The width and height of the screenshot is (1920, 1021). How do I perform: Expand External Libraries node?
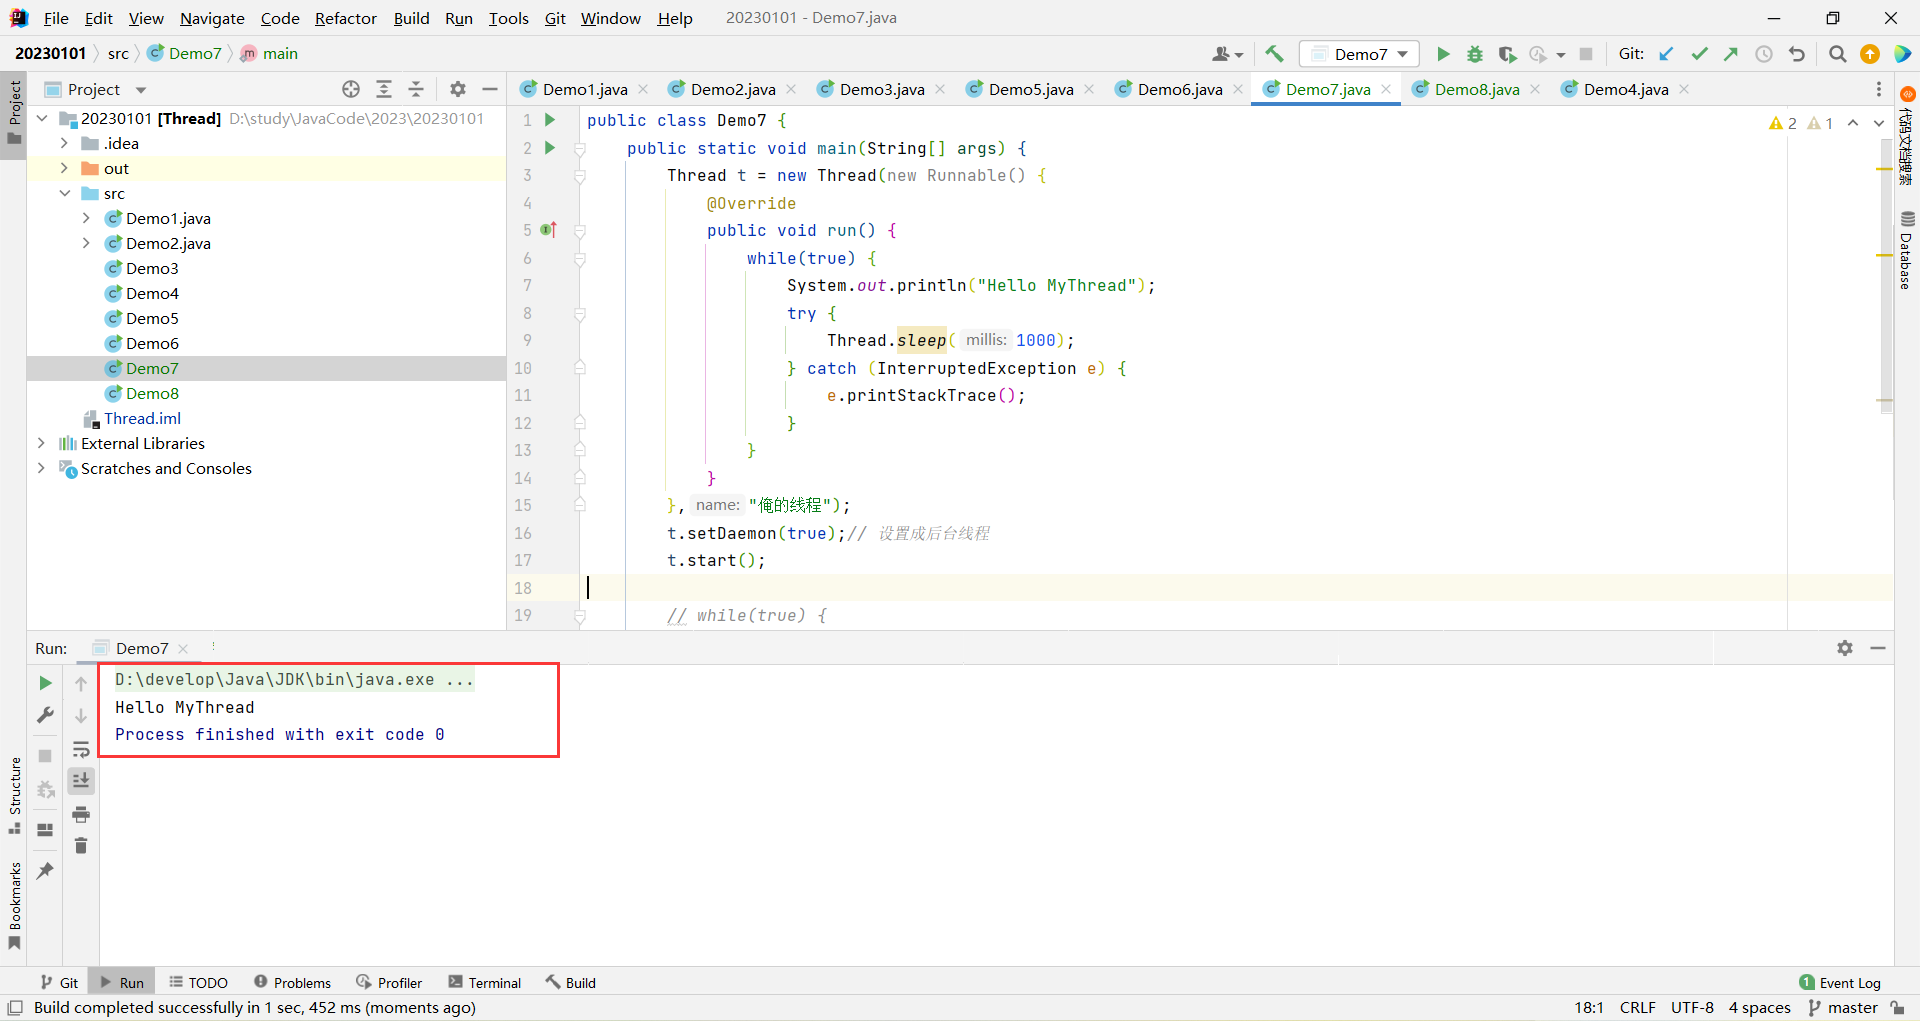click(x=41, y=443)
